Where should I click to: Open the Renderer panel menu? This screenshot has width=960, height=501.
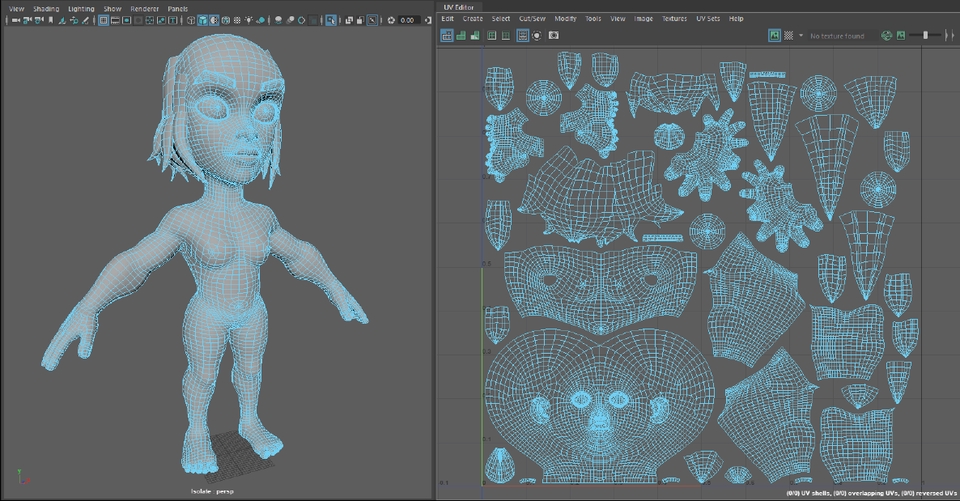(x=144, y=8)
